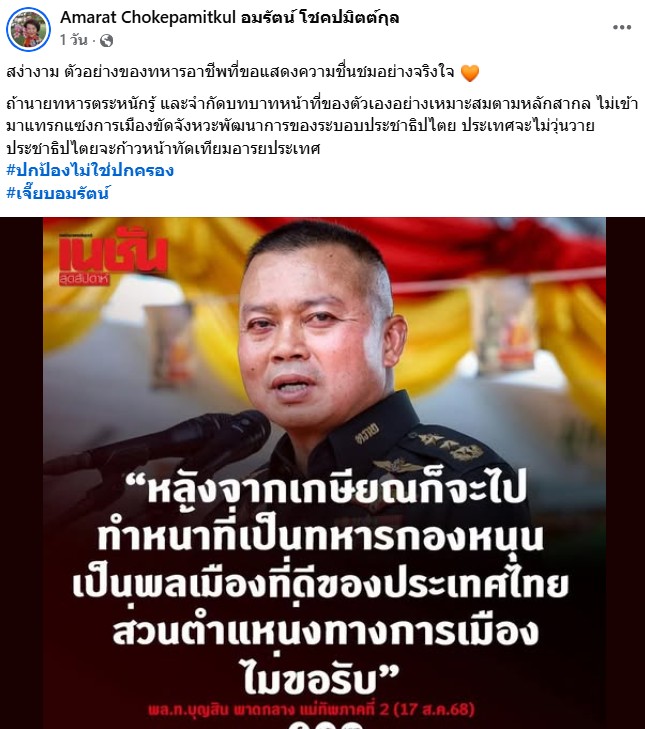
Task: Click the name tag on the uniform collar
Action: tap(367, 433)
